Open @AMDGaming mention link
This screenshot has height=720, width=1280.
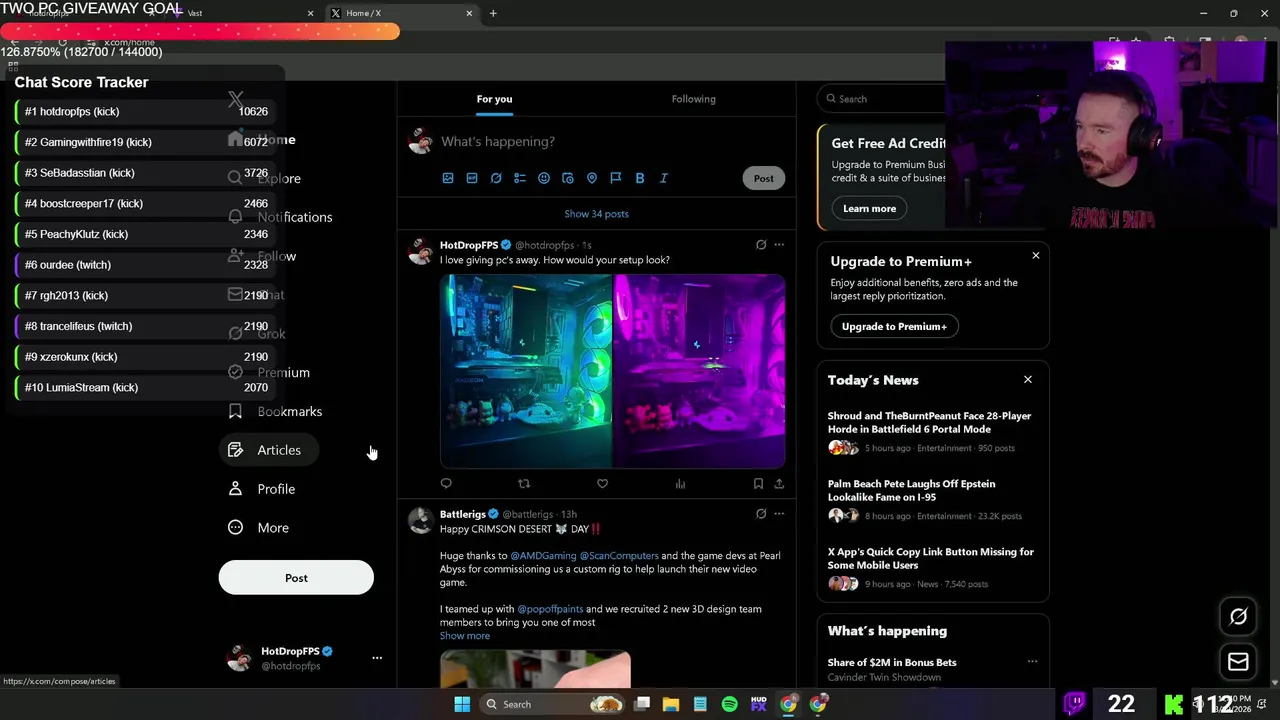[x=543, y=556]
